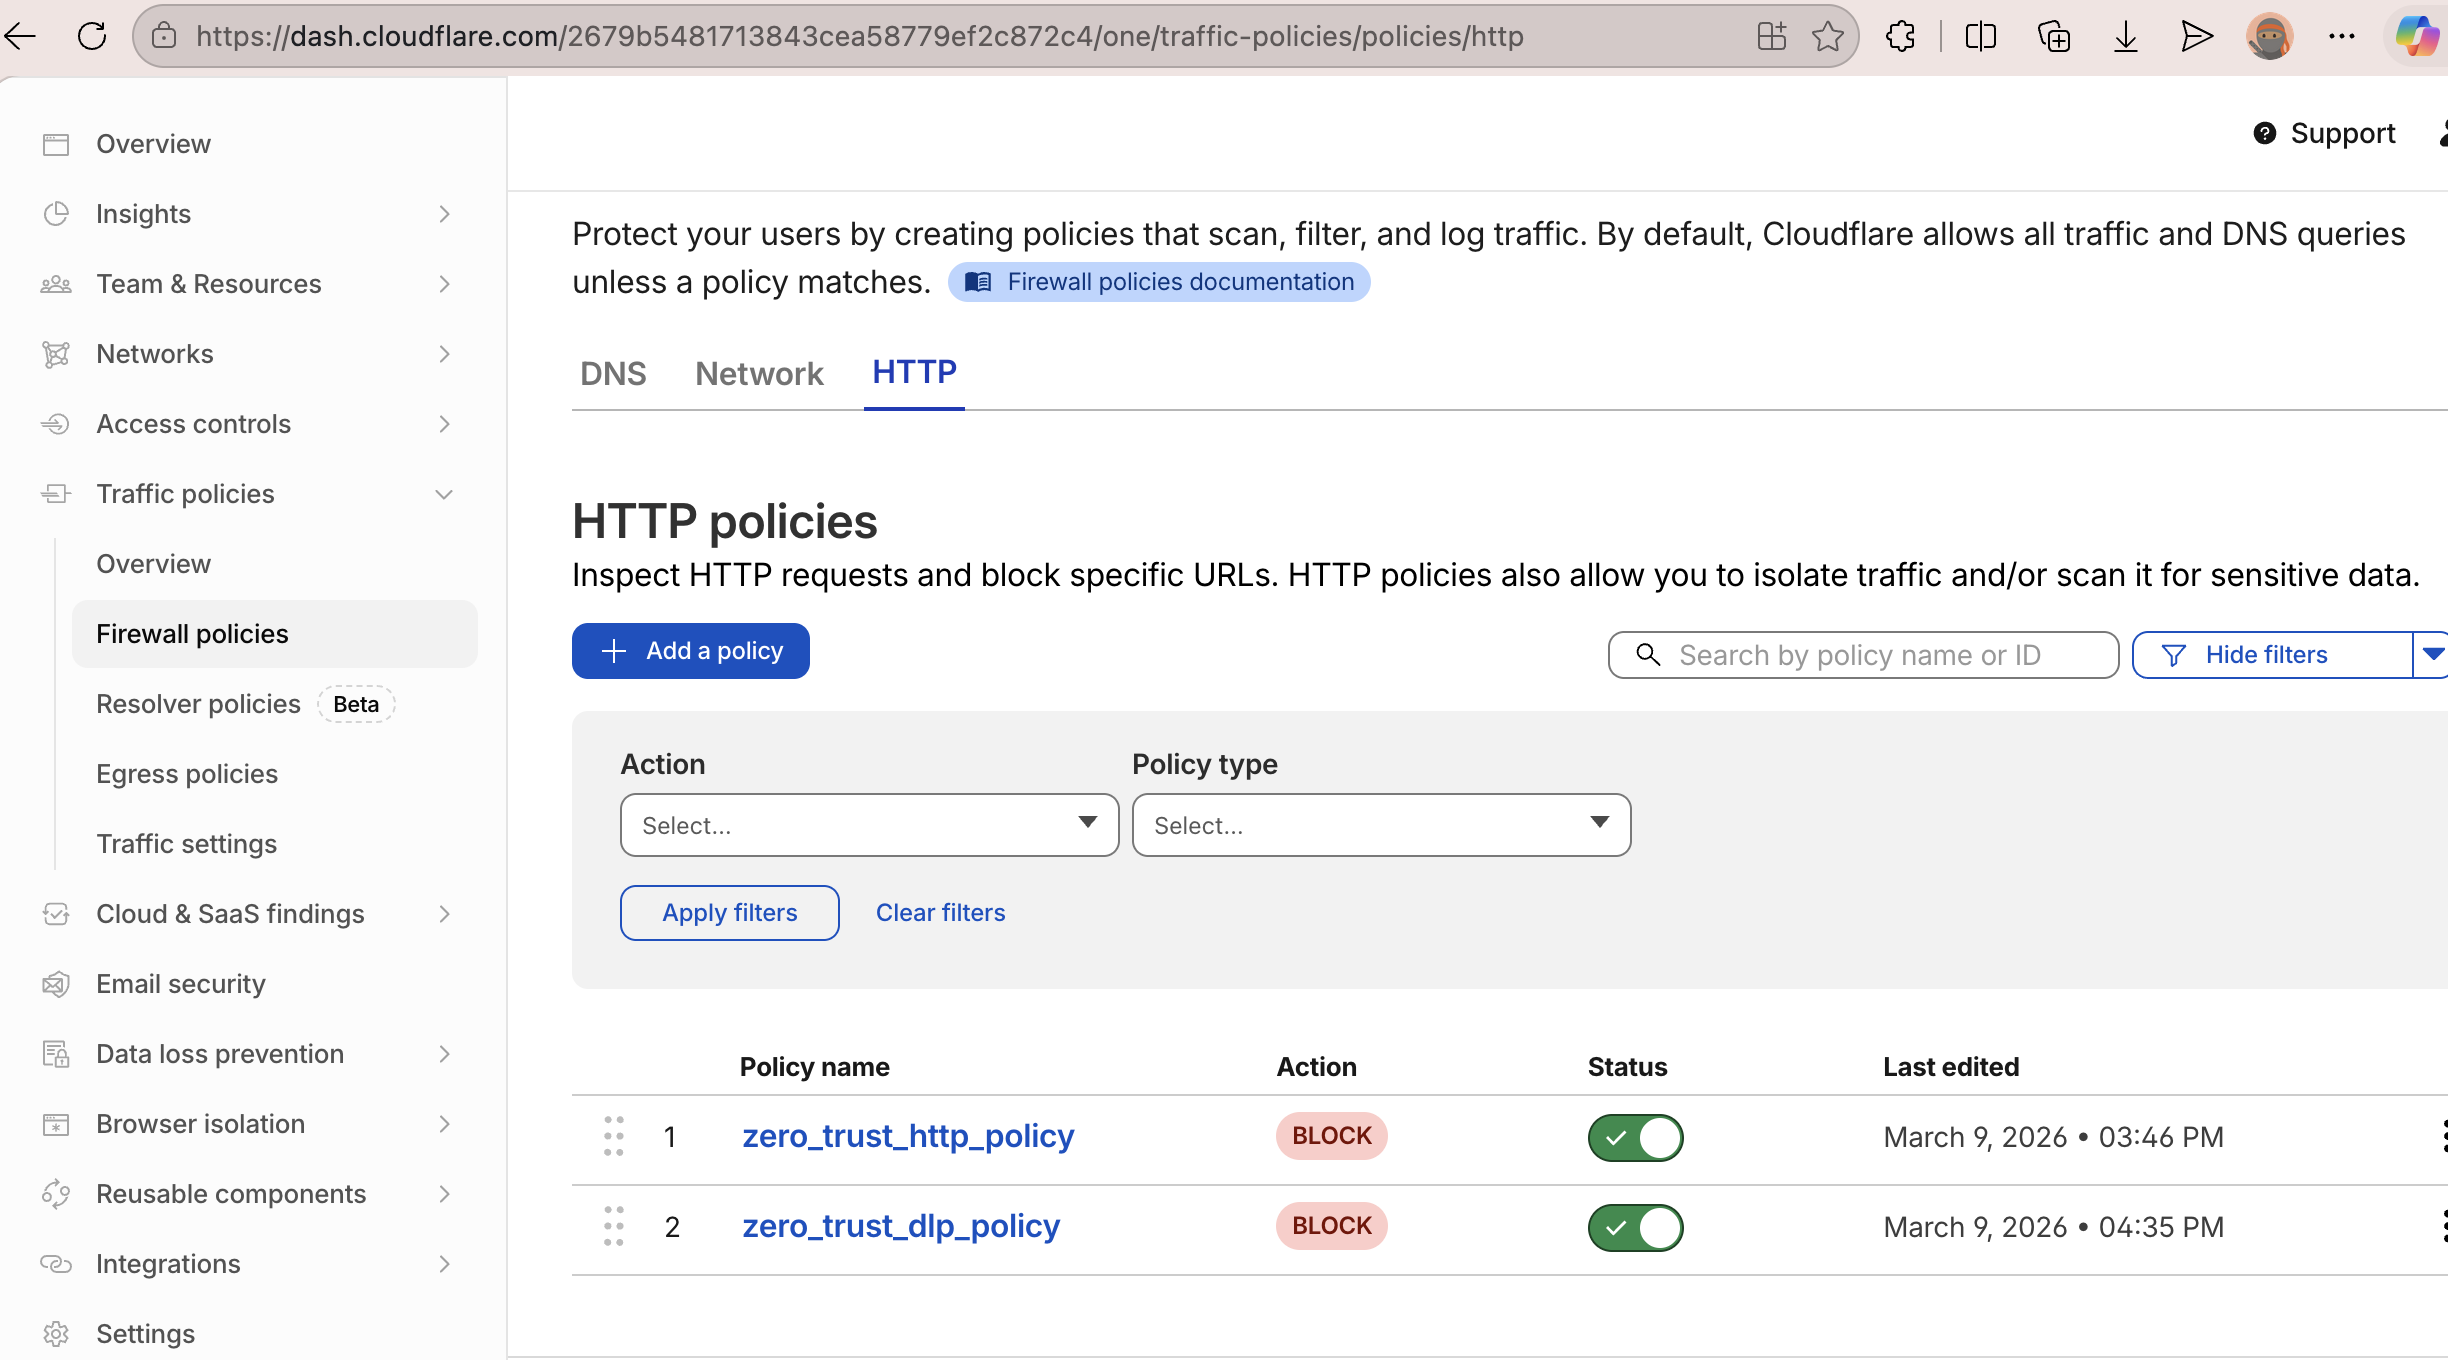Click the magnifier icon in the policy search box
This screenshot has height=1360, width=2448.
pyautogui.click(x=1648, y=654)
